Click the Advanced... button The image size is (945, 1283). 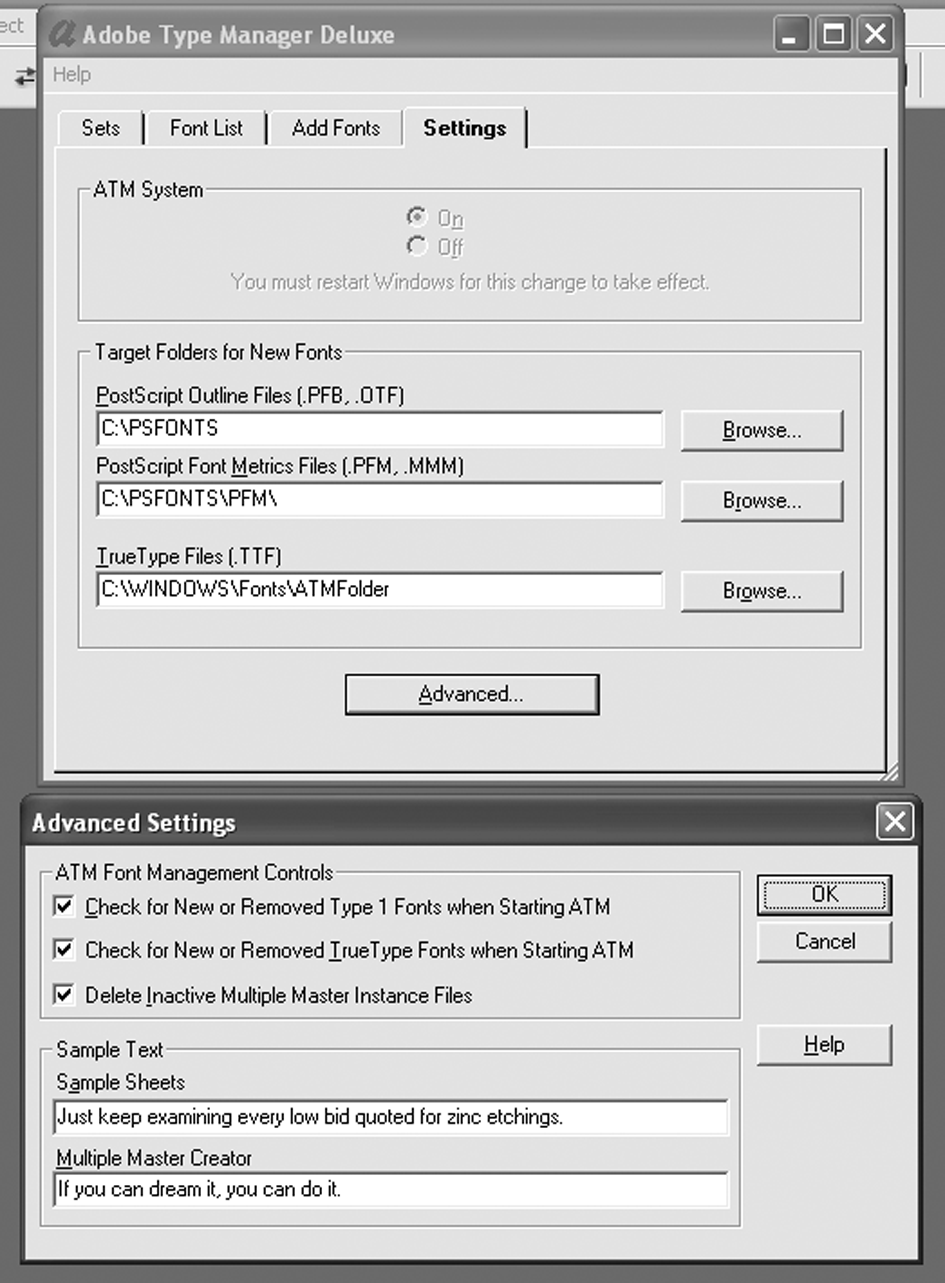(471, 694)
